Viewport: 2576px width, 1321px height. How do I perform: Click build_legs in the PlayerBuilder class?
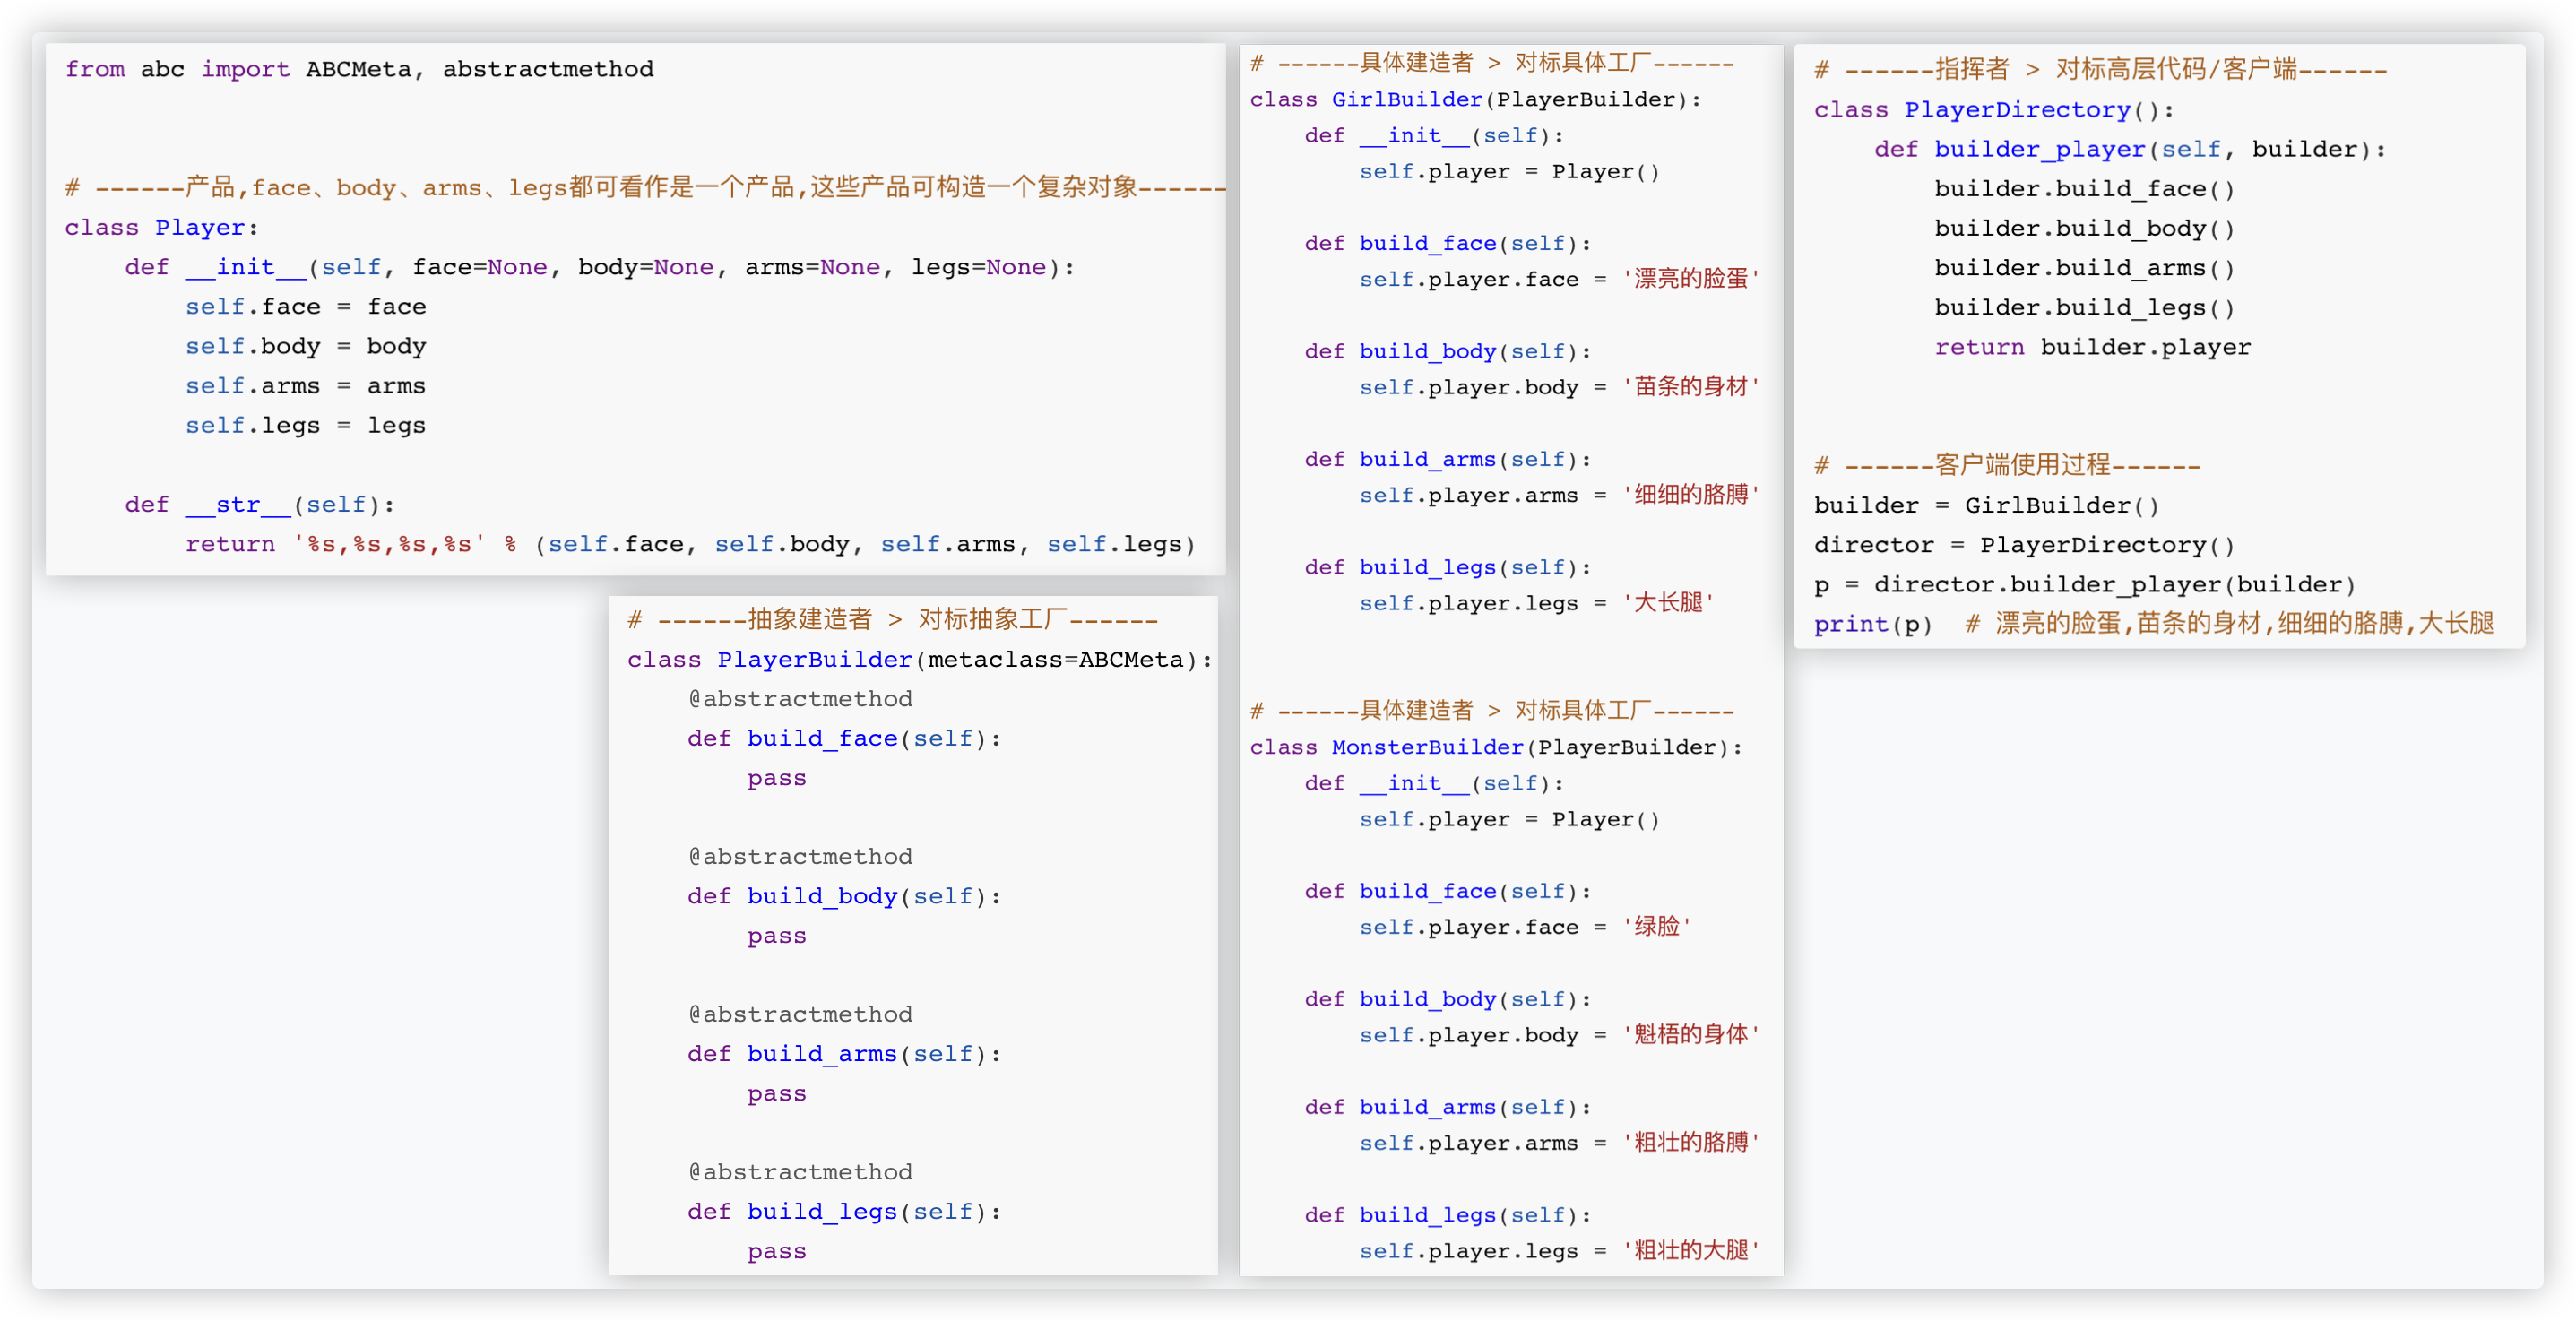click(822, 1212)
